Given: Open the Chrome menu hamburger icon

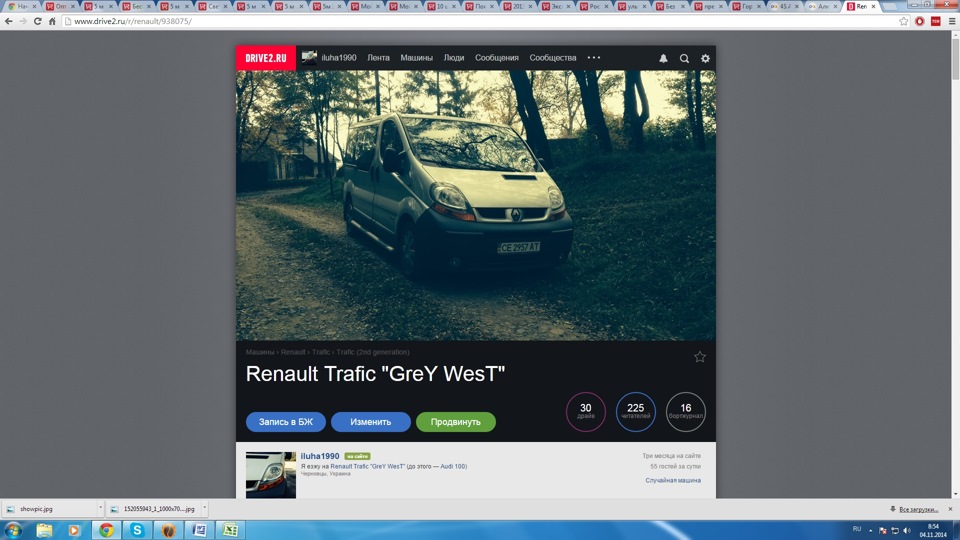Looking at the screenshot, I should pyautogui.click(x=952, y=21).
